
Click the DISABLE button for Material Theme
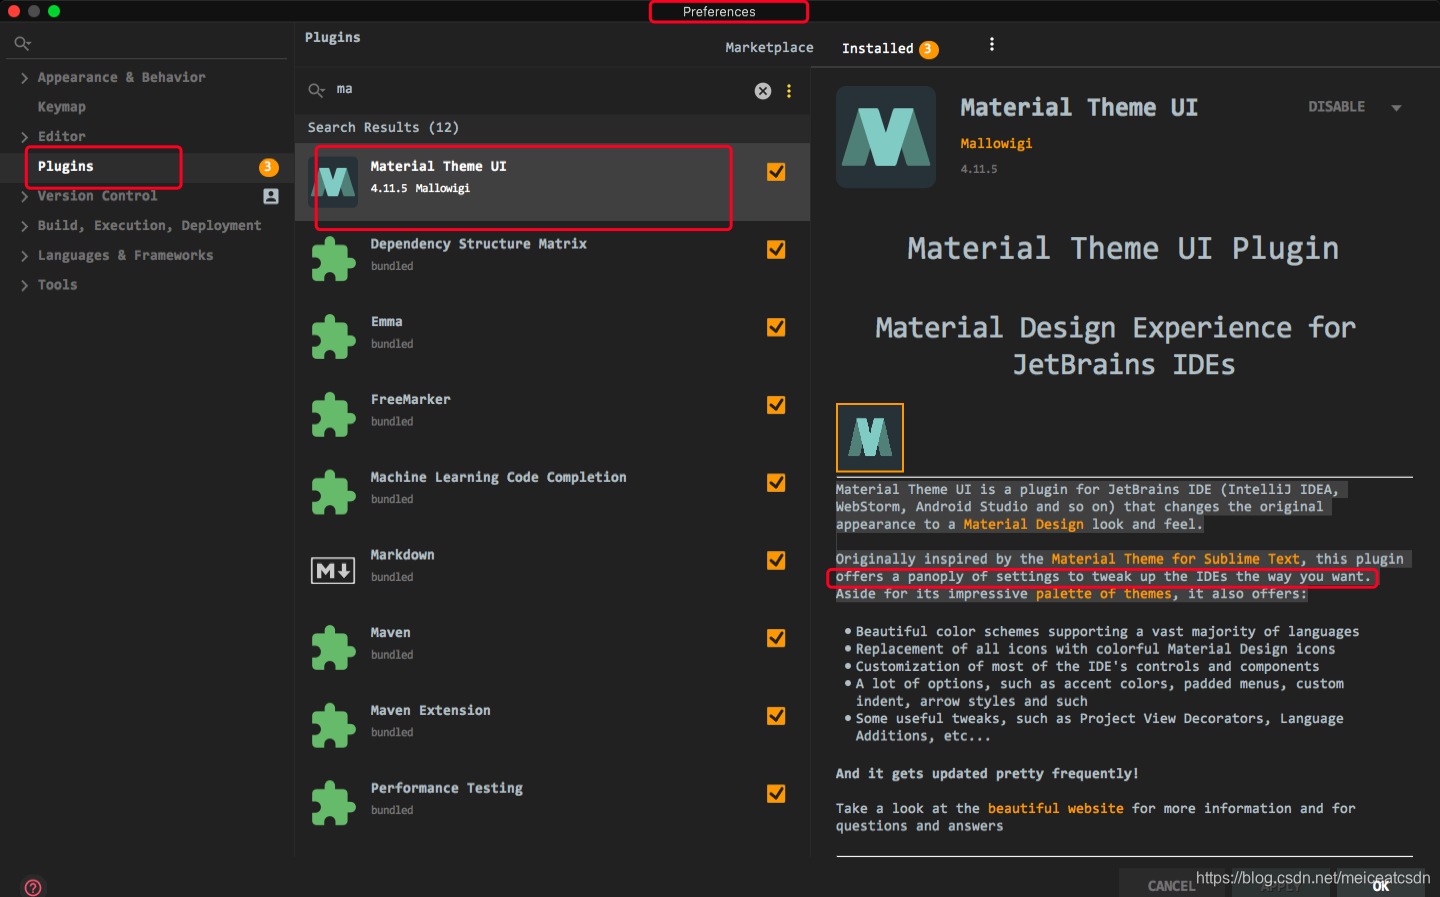[x=1336, y=107]
